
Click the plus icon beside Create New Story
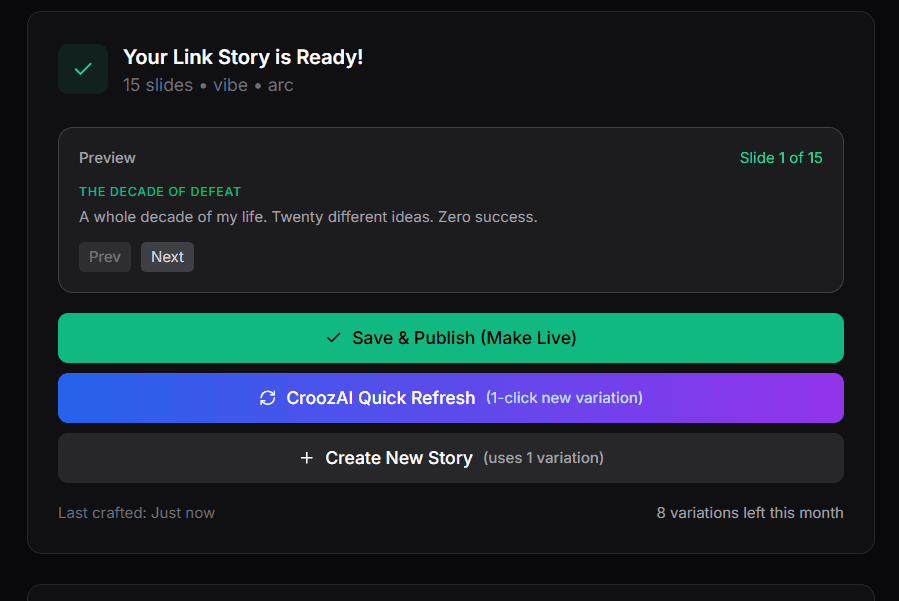click(306, 458)
